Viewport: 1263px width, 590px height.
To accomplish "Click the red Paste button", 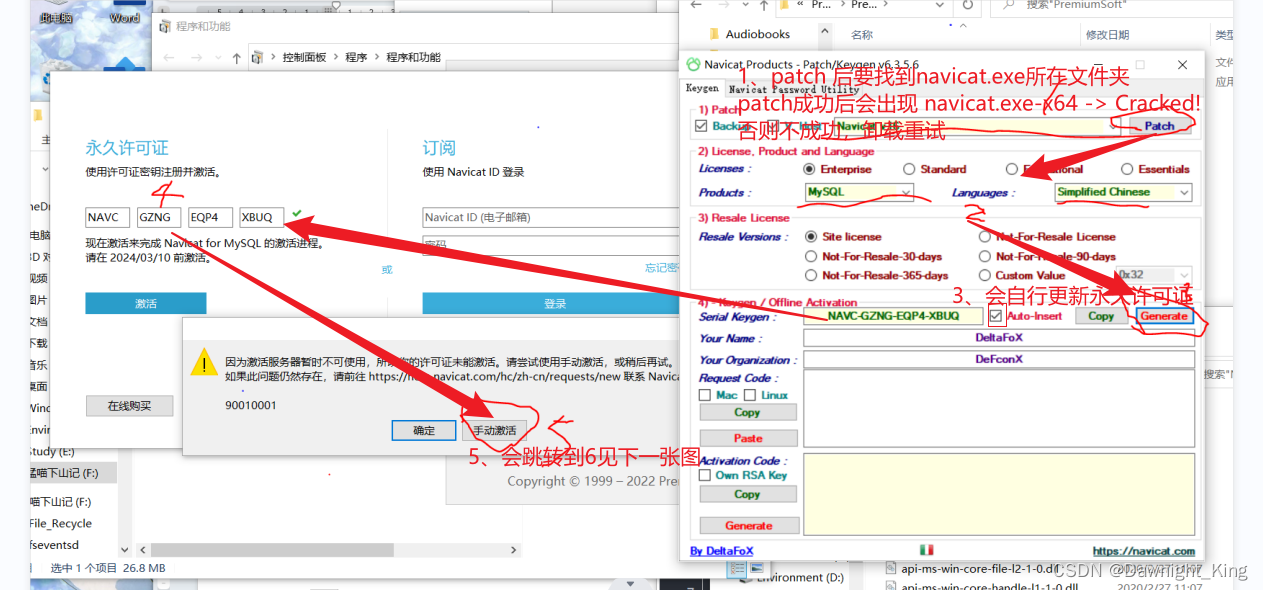I will click(747, 438).
